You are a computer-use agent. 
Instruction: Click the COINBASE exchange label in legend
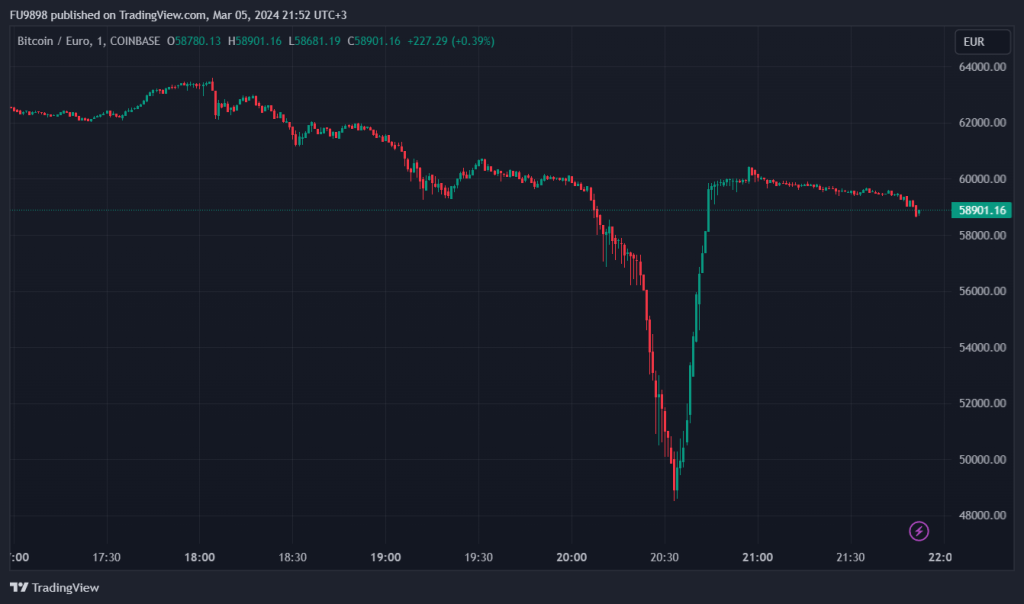(x=134, y=41)
